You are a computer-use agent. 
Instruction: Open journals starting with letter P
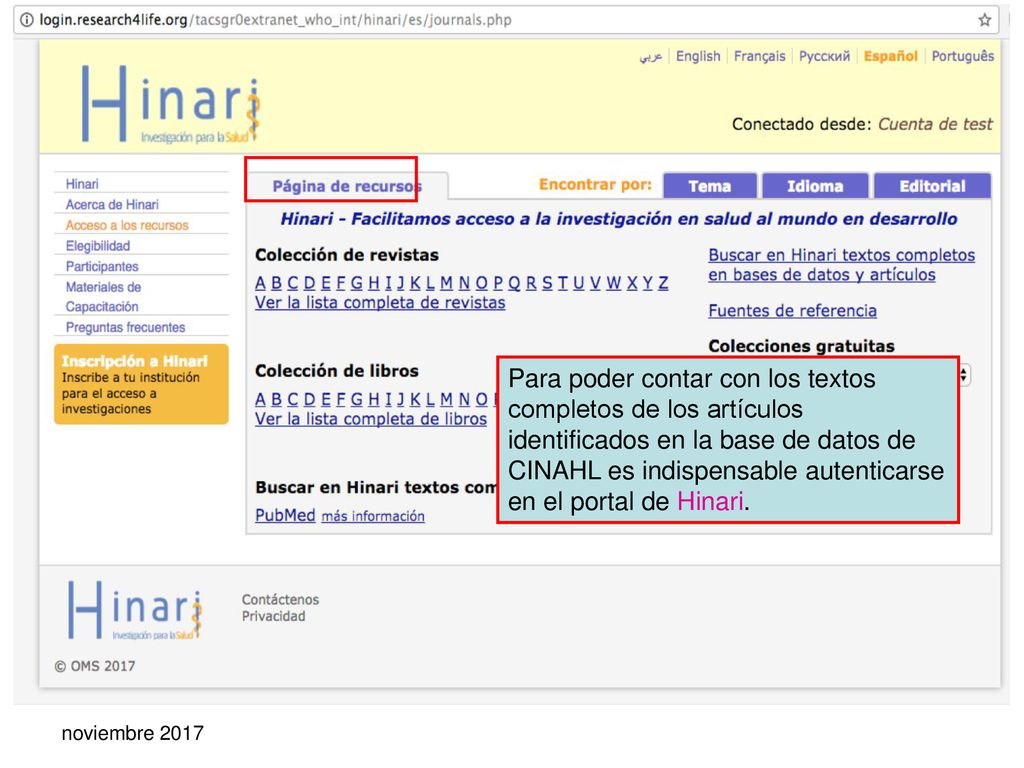[x=498, y=283]
